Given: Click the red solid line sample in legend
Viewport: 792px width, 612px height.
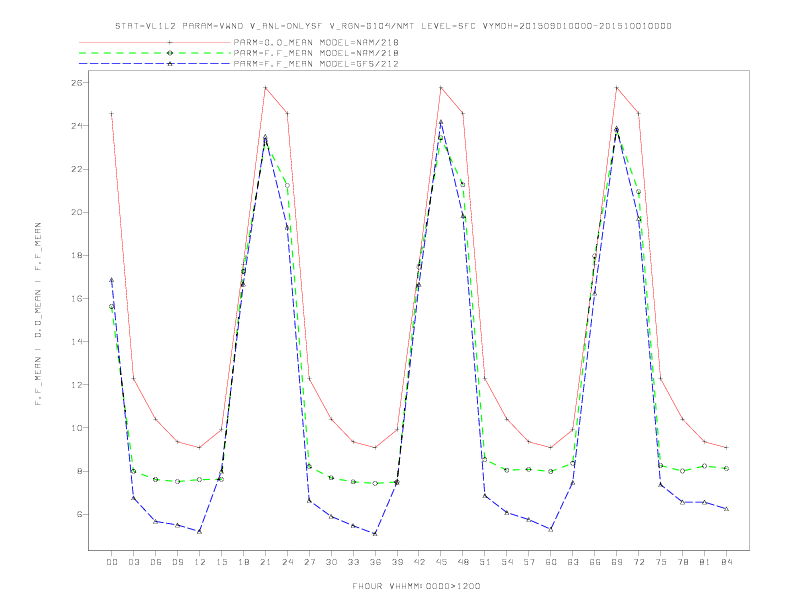Looking at the screenshot, I should [x=155, y=42].
